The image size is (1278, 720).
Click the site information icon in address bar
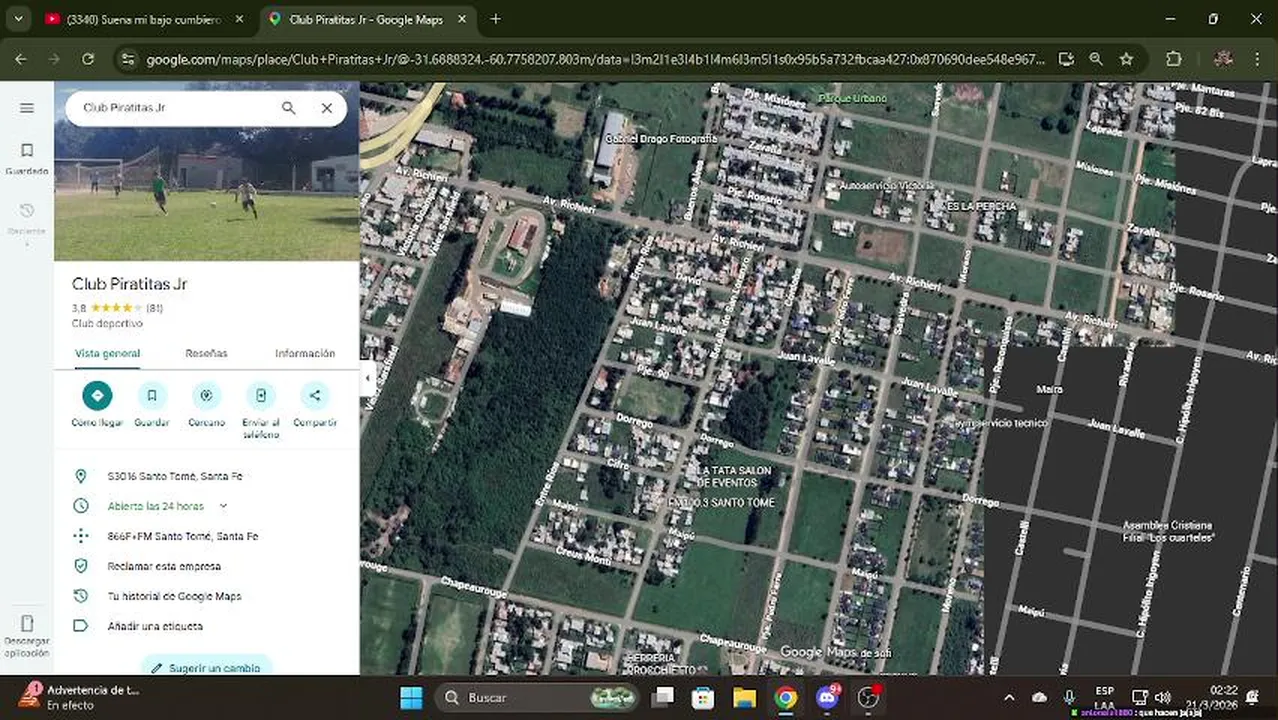[127, 59]
